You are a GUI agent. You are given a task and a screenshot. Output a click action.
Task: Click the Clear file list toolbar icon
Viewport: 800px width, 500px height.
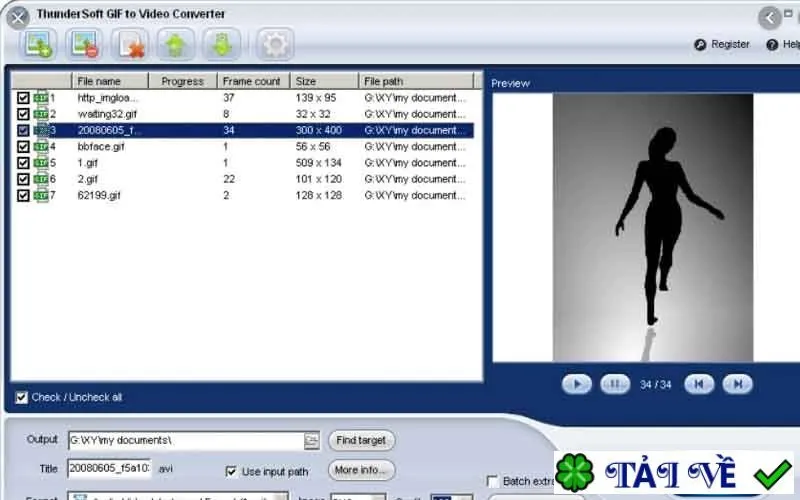pyautogui.click(x=130, y=44)
